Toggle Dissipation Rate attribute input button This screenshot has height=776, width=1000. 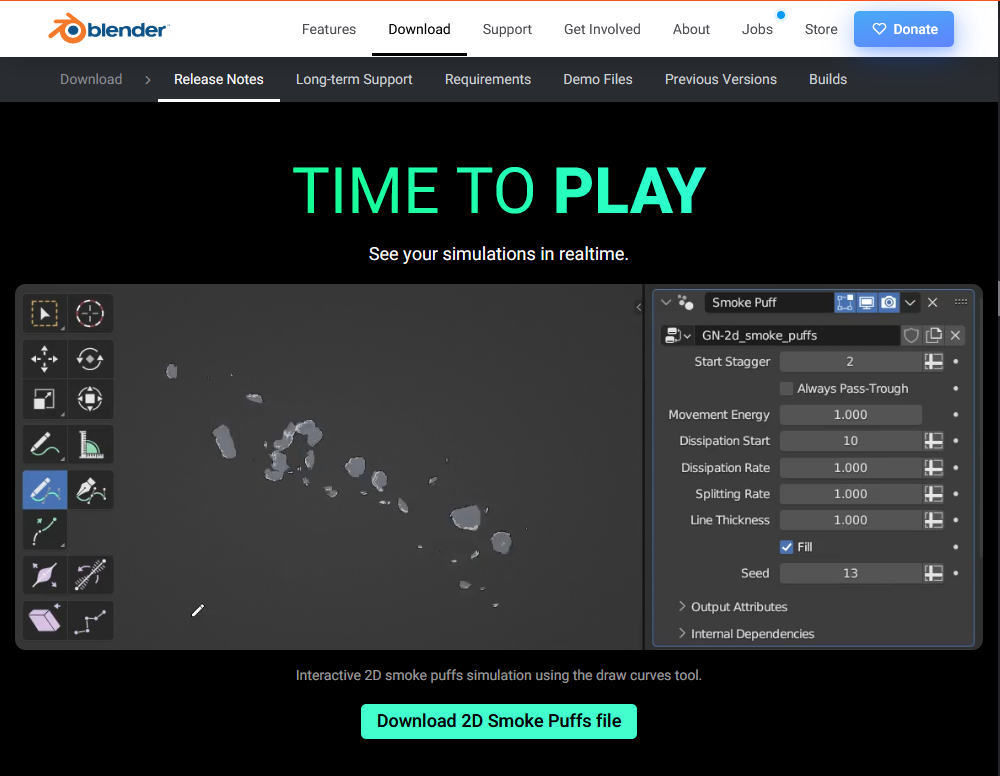[x=934, y=467]
